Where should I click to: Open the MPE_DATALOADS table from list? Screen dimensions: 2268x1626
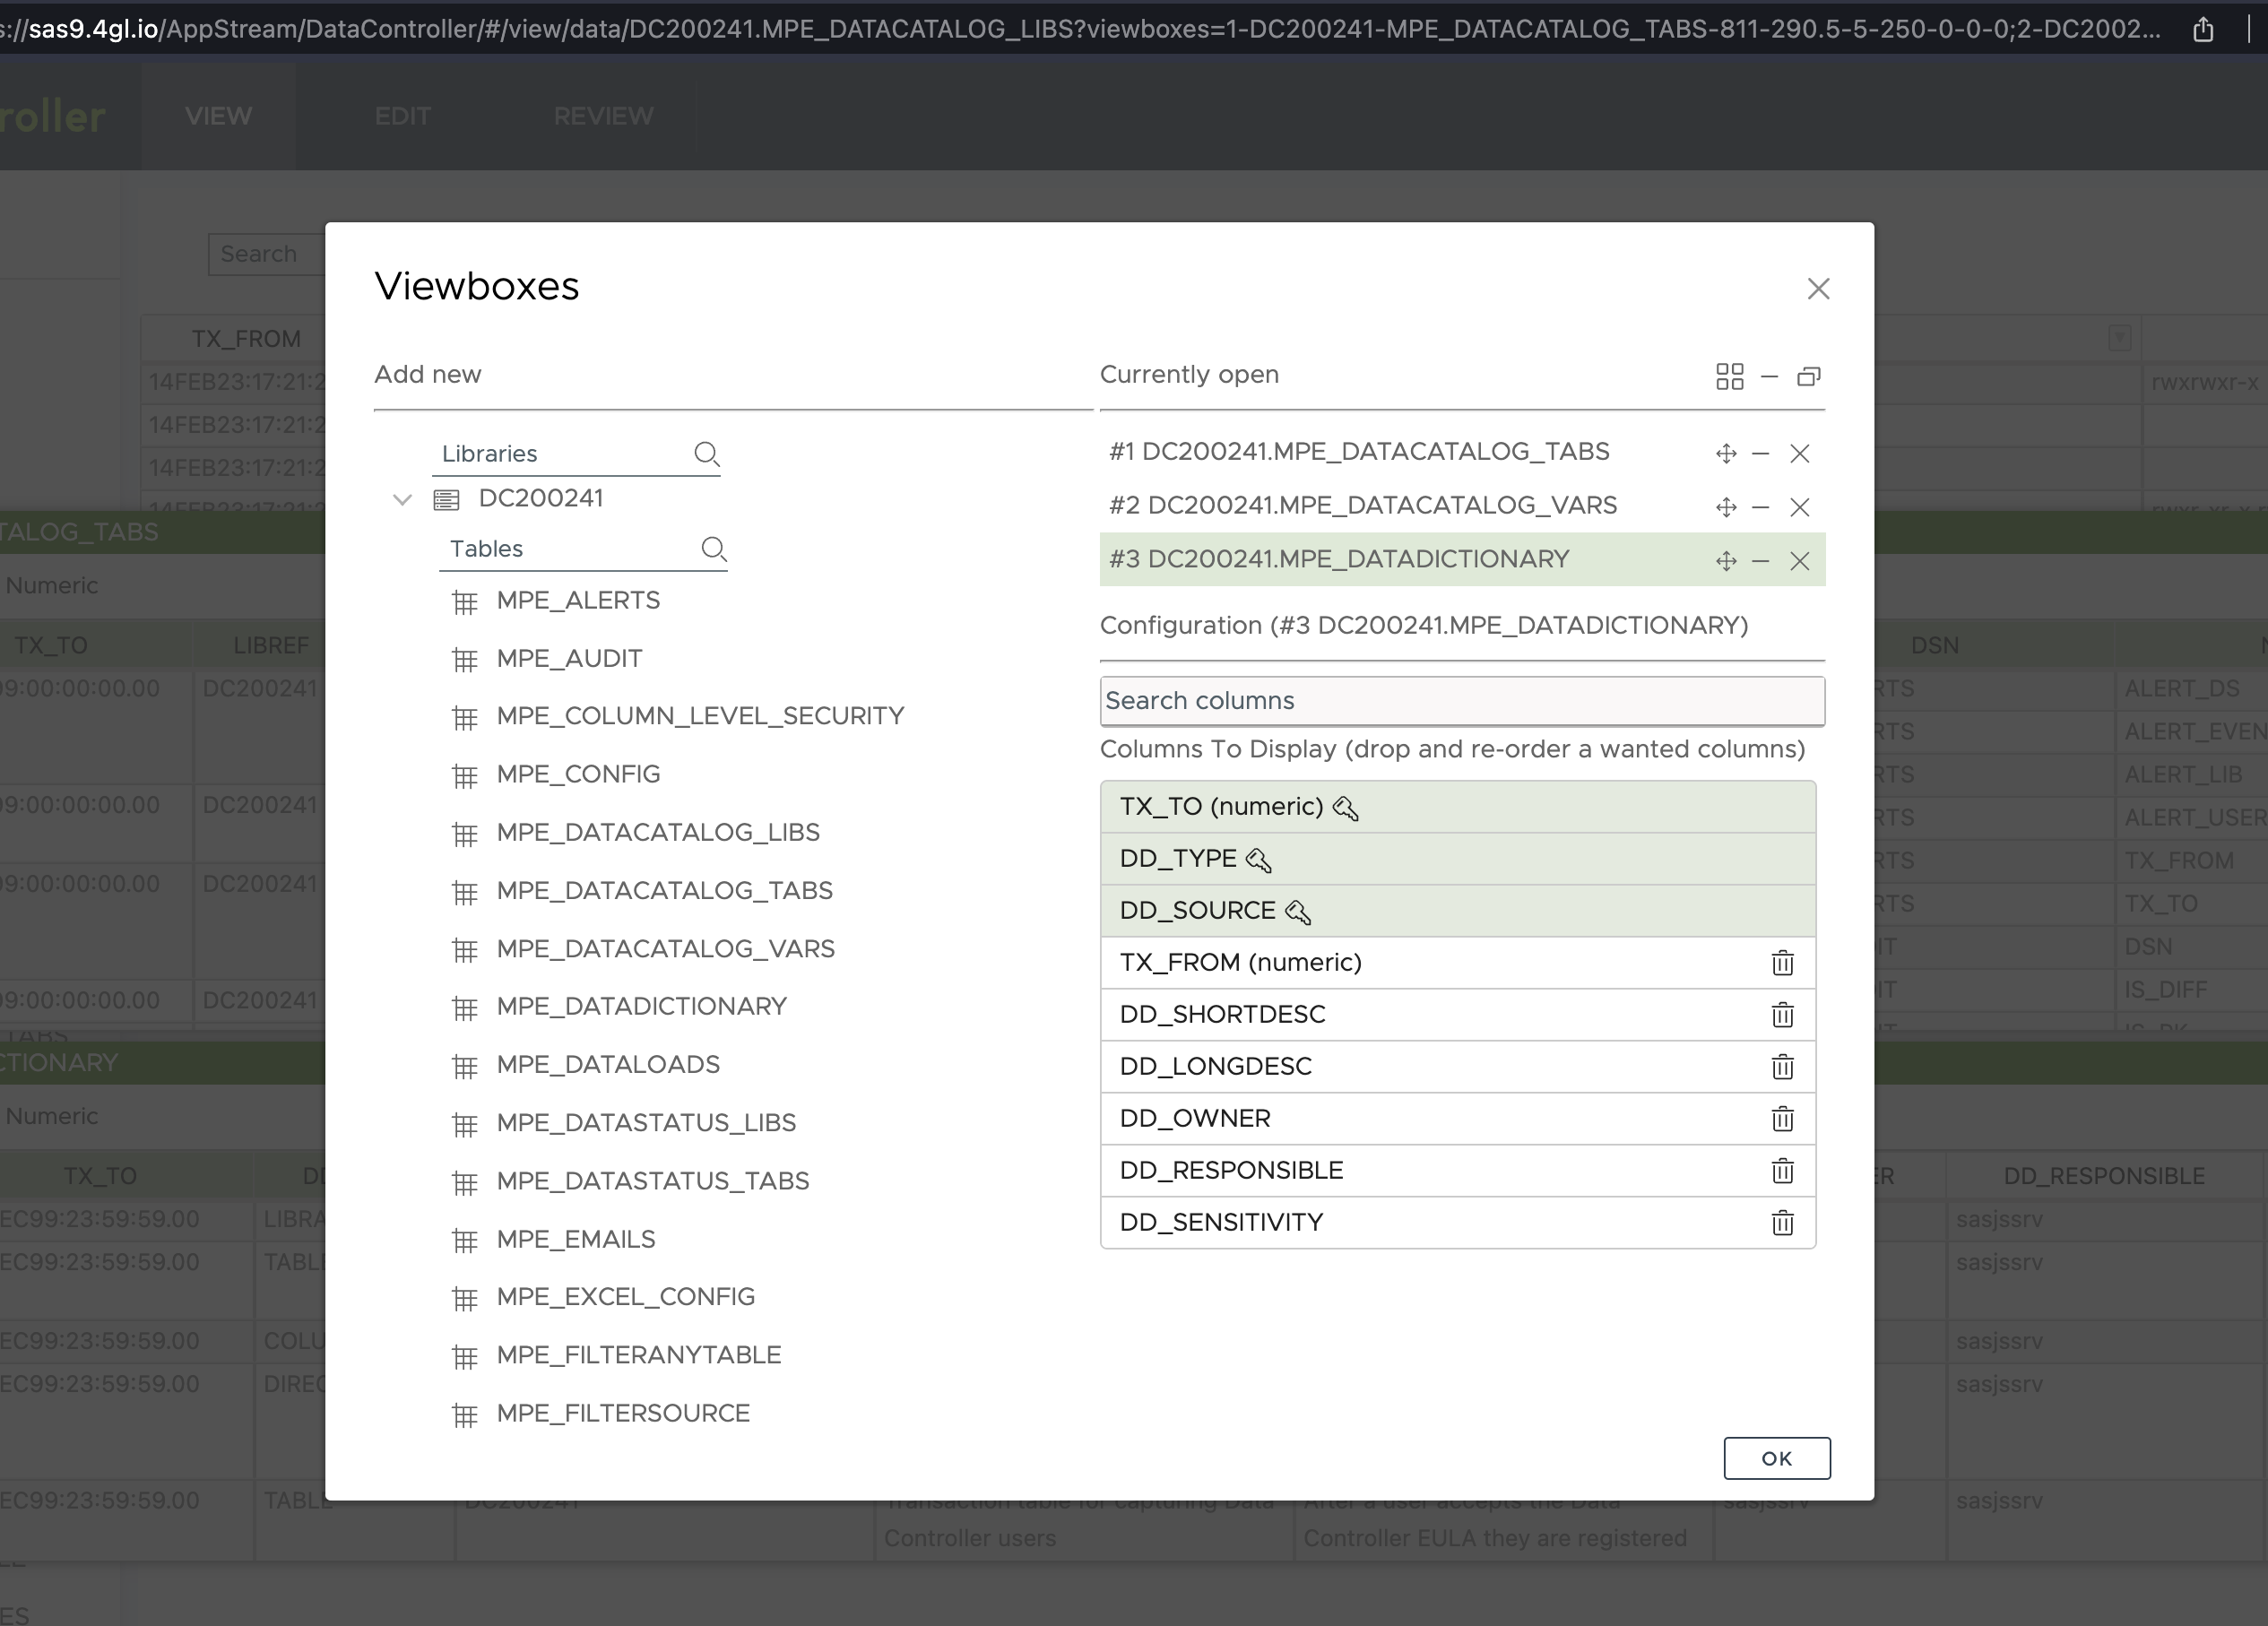607,1065
